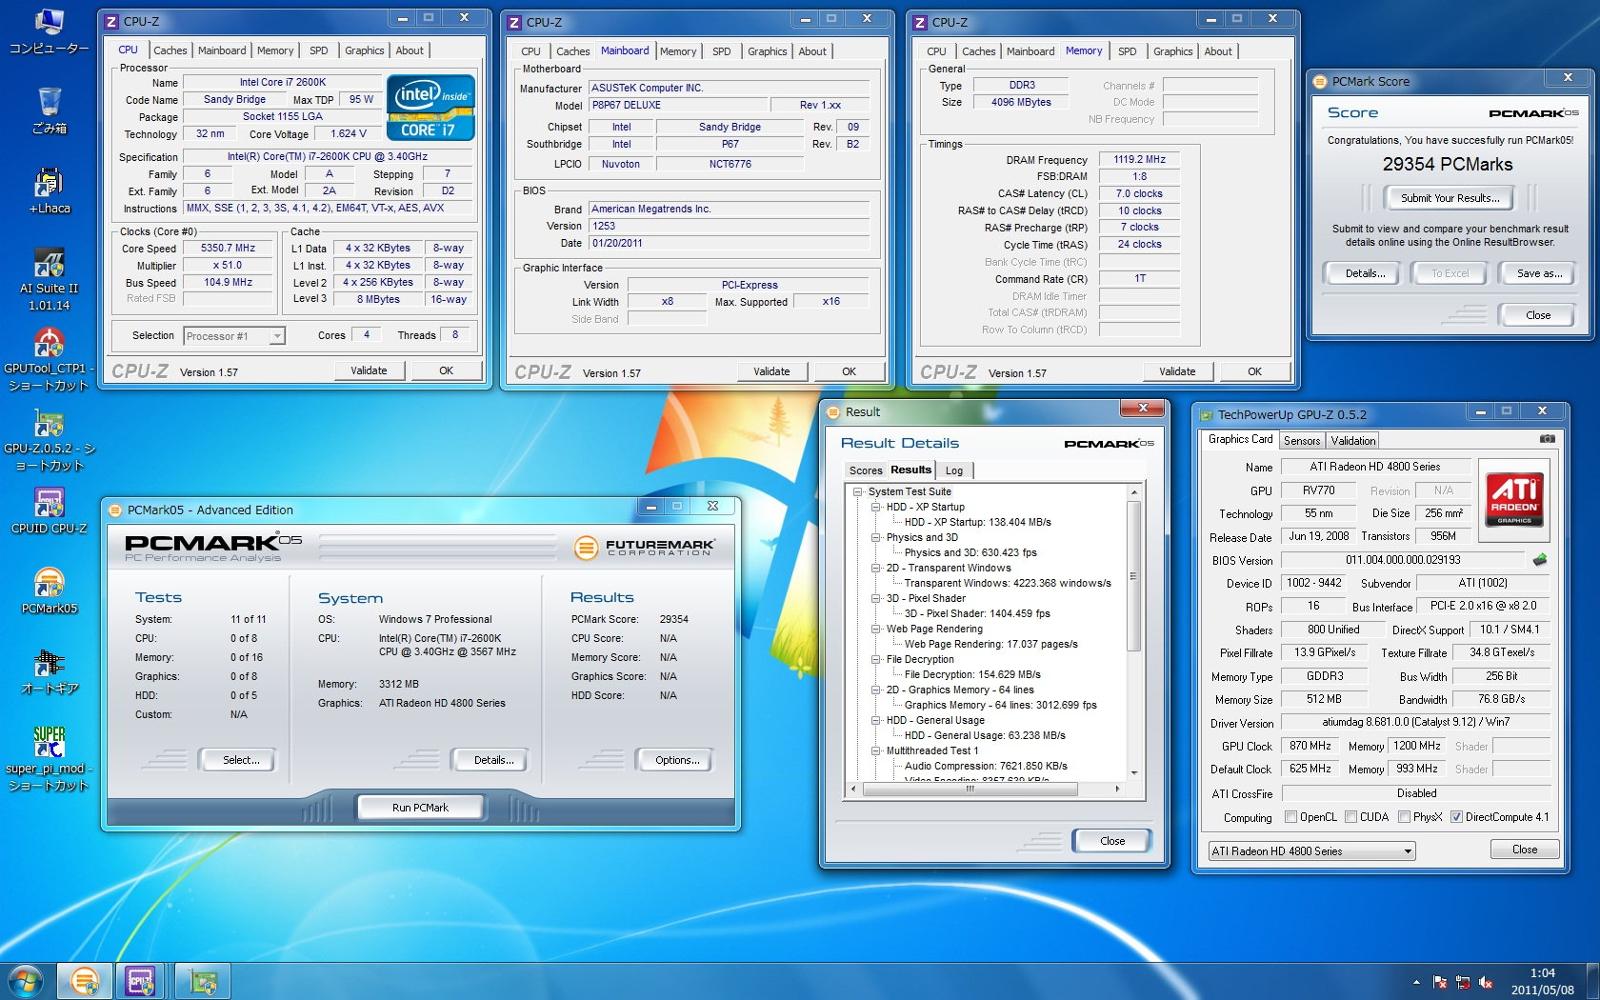Open CPUID CPU-Z desktop icon

click(x=49, y=511)
